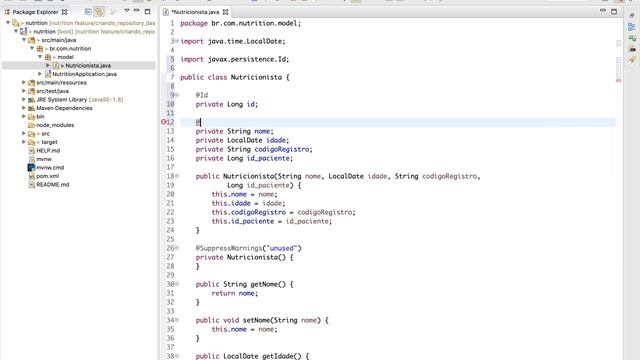Expand JRE System Library node

coord(24,100)
